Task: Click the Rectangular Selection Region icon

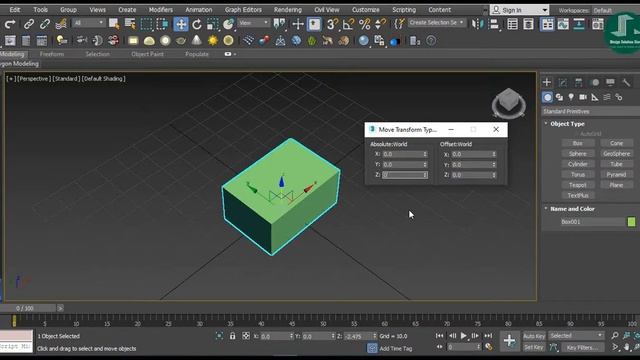Action: coord(146,24)
